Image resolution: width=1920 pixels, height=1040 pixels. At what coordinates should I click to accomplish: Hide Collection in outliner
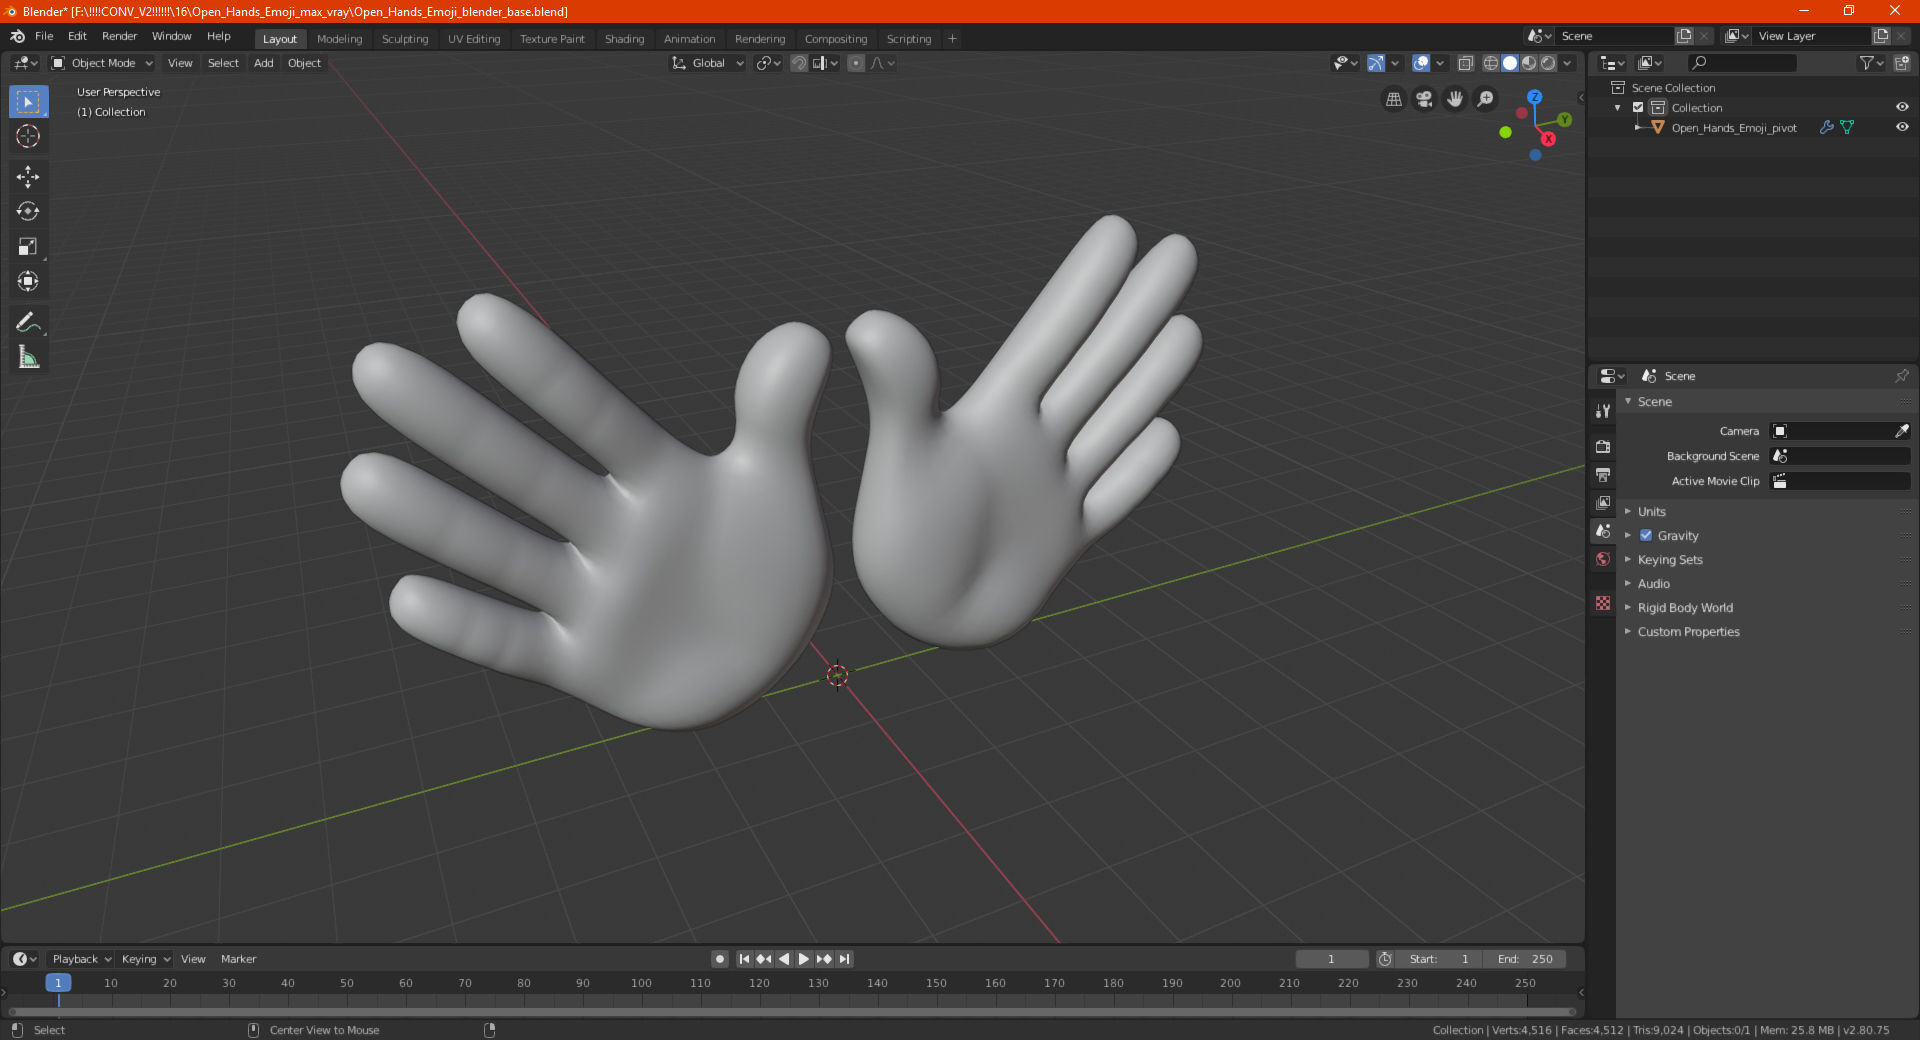tap(1902, 107)
